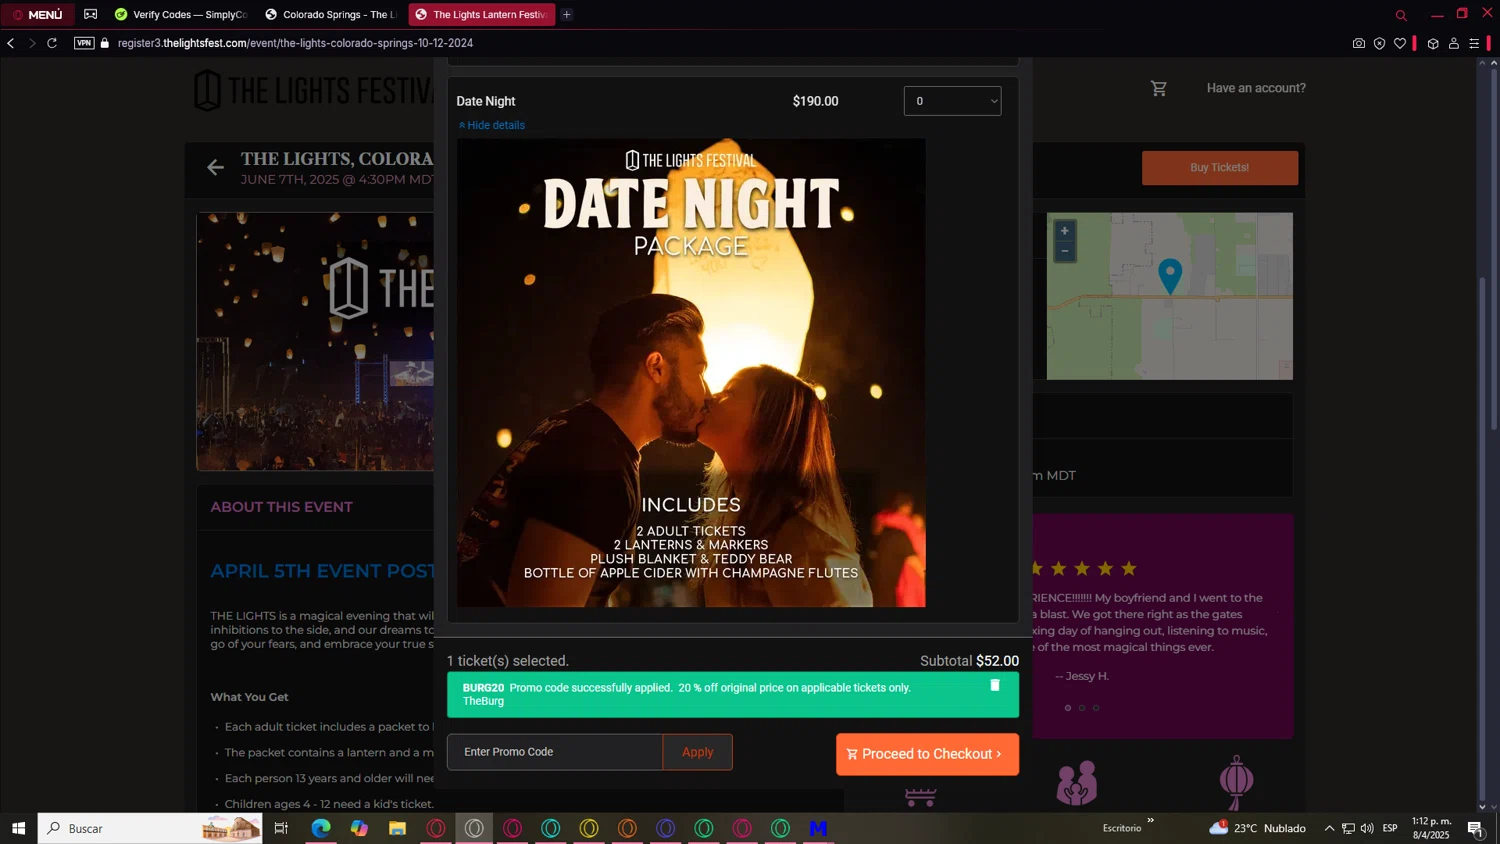Collapse details with Hide details link
Image resolution: width=1500 pixels, height=844 pixels.
tap(491, 125)
